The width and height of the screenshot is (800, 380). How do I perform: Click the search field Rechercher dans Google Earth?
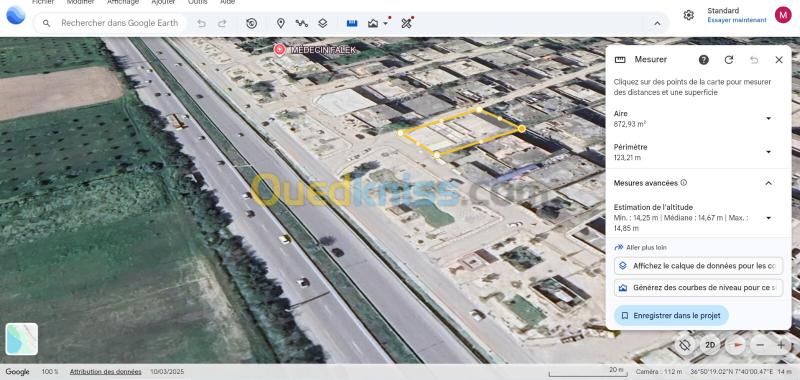click(x=110, y=23)
